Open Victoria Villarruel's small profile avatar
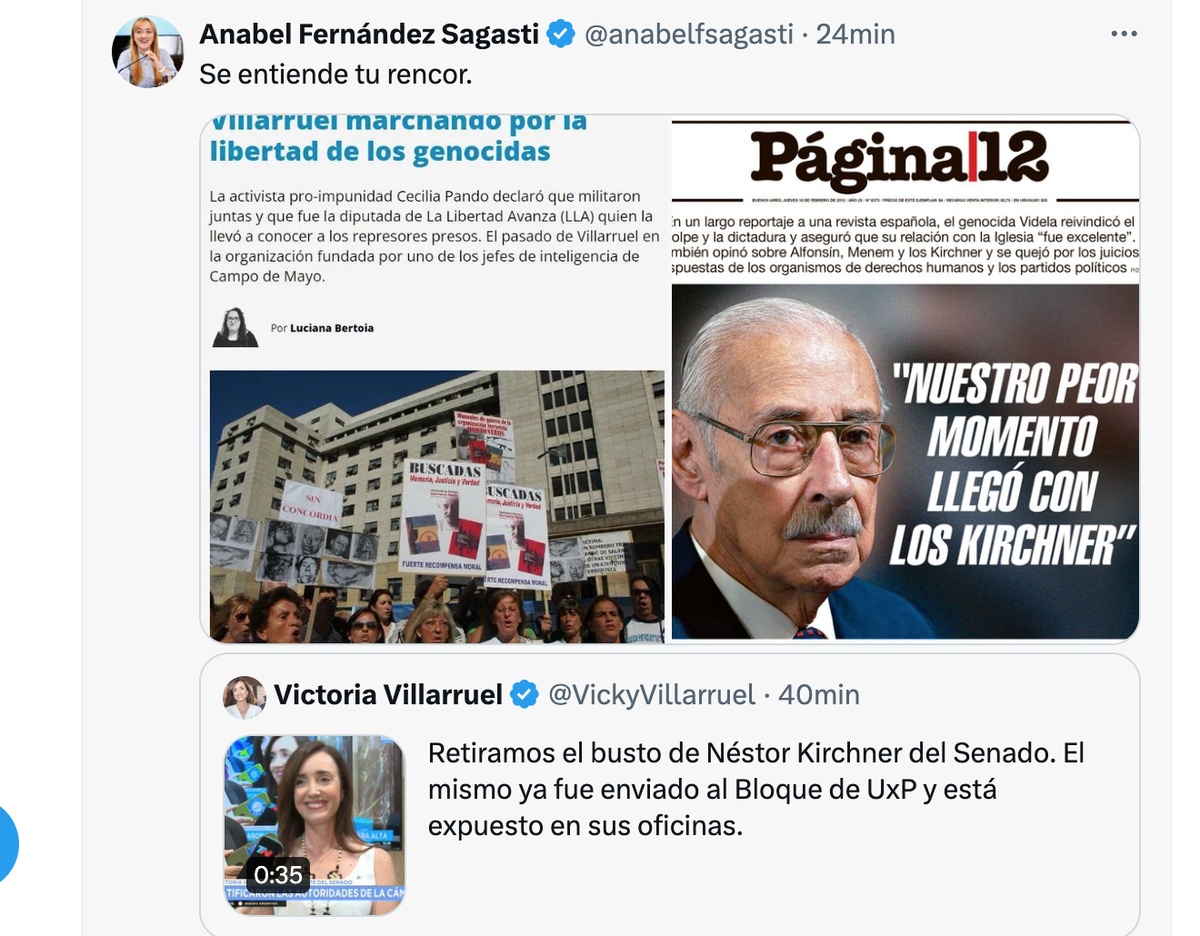The width and height of the screenshot is (1200, 936). pos(245,697)
